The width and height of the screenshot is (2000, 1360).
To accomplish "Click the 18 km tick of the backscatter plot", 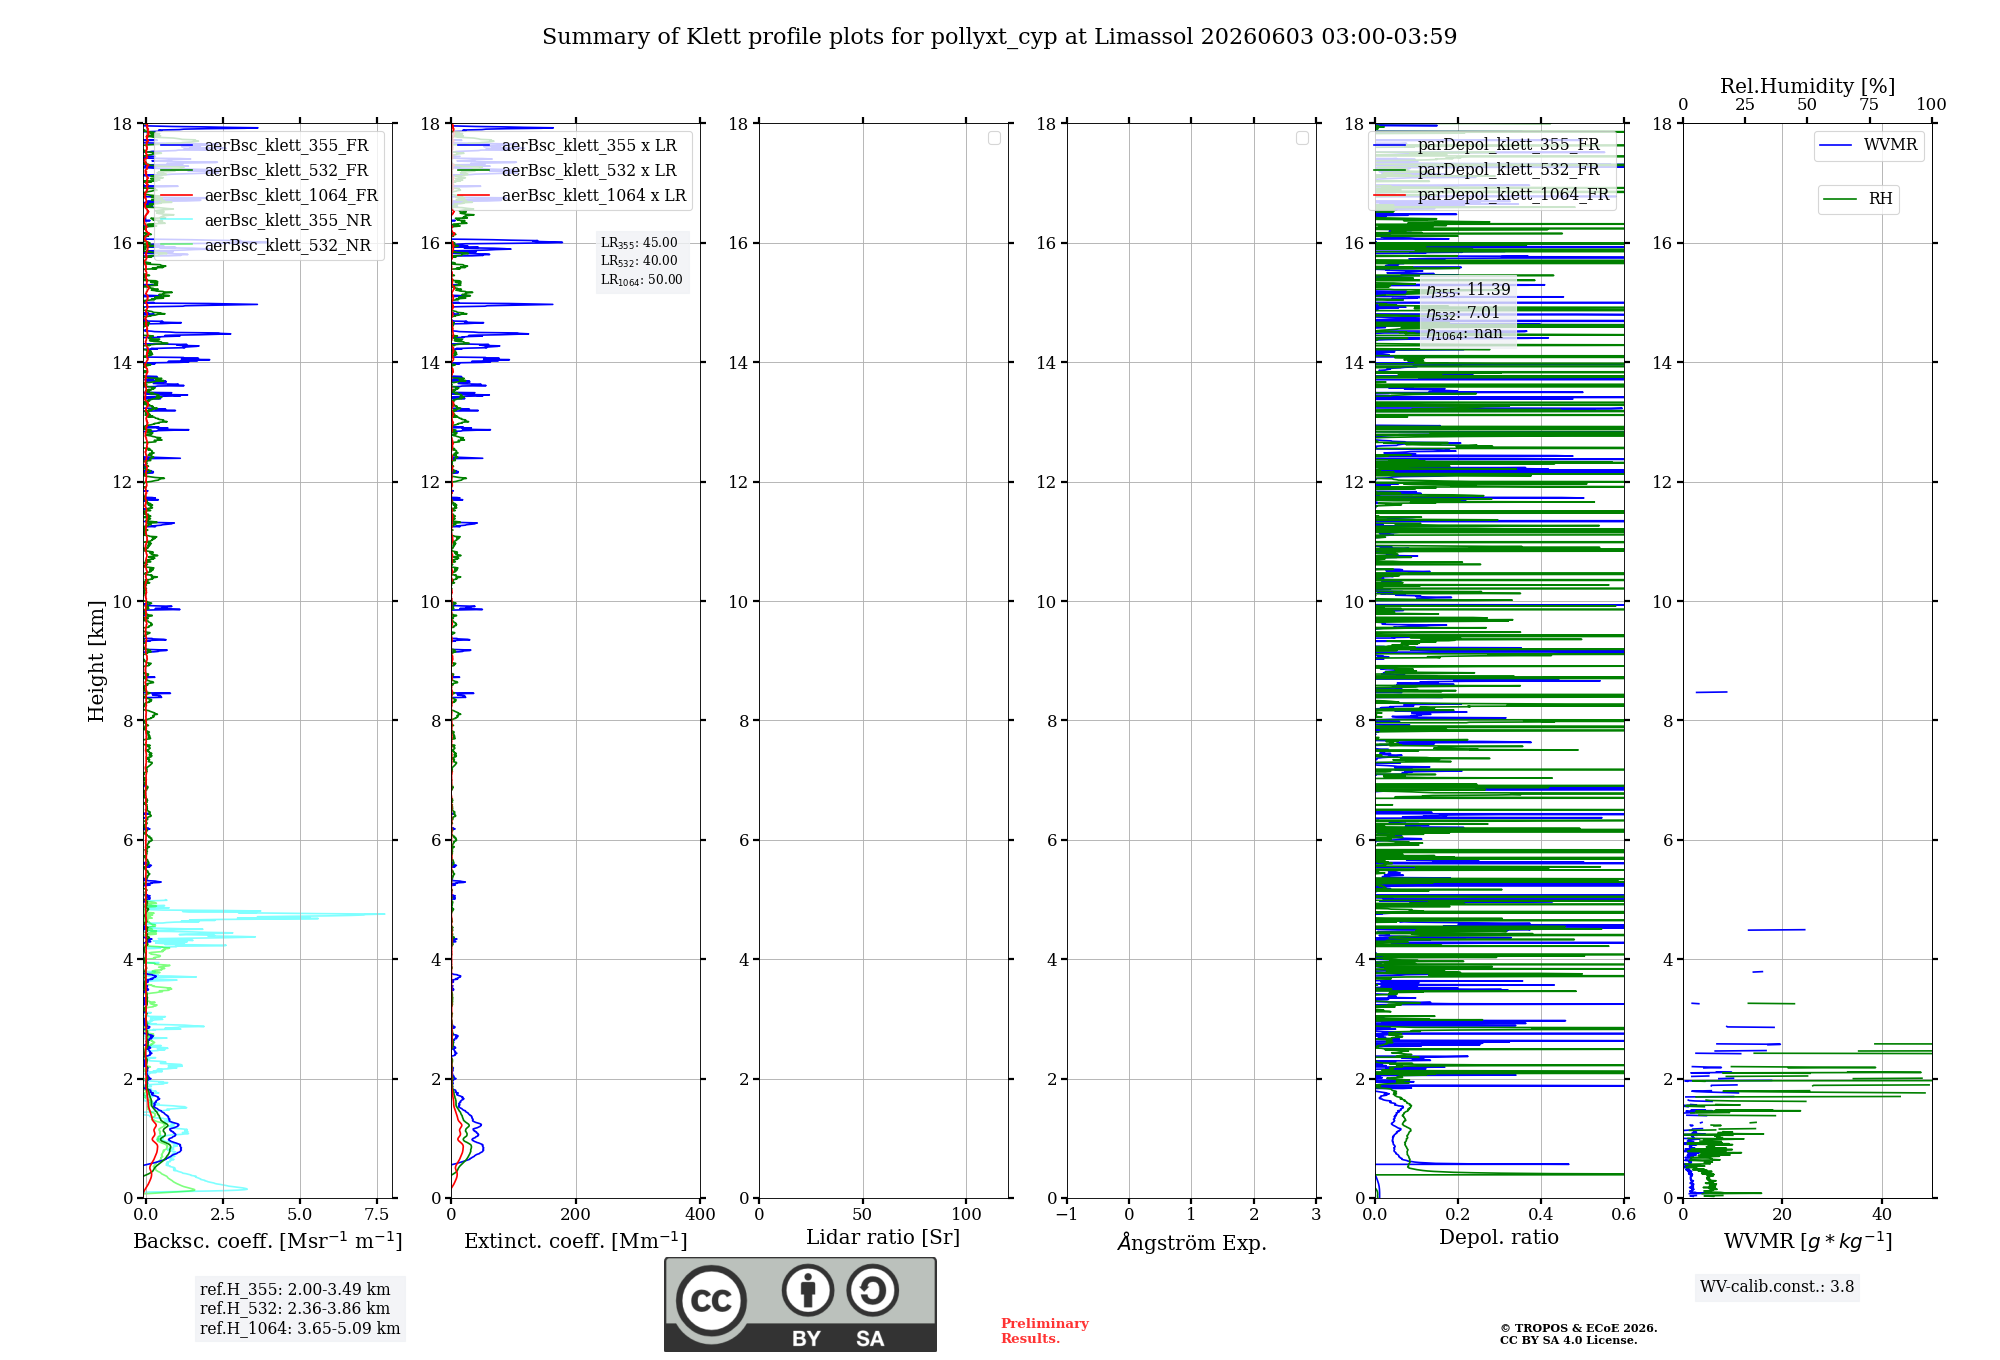I will 122,124.
